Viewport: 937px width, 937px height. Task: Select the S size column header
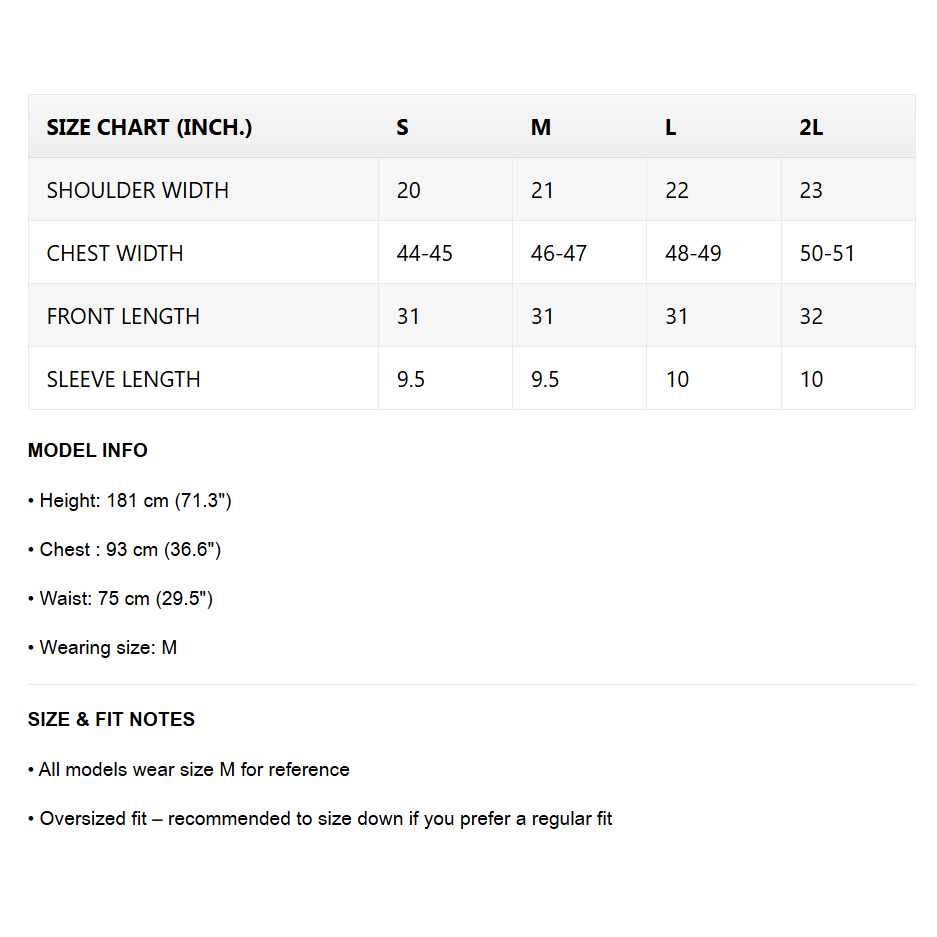[x=402, y=127]
